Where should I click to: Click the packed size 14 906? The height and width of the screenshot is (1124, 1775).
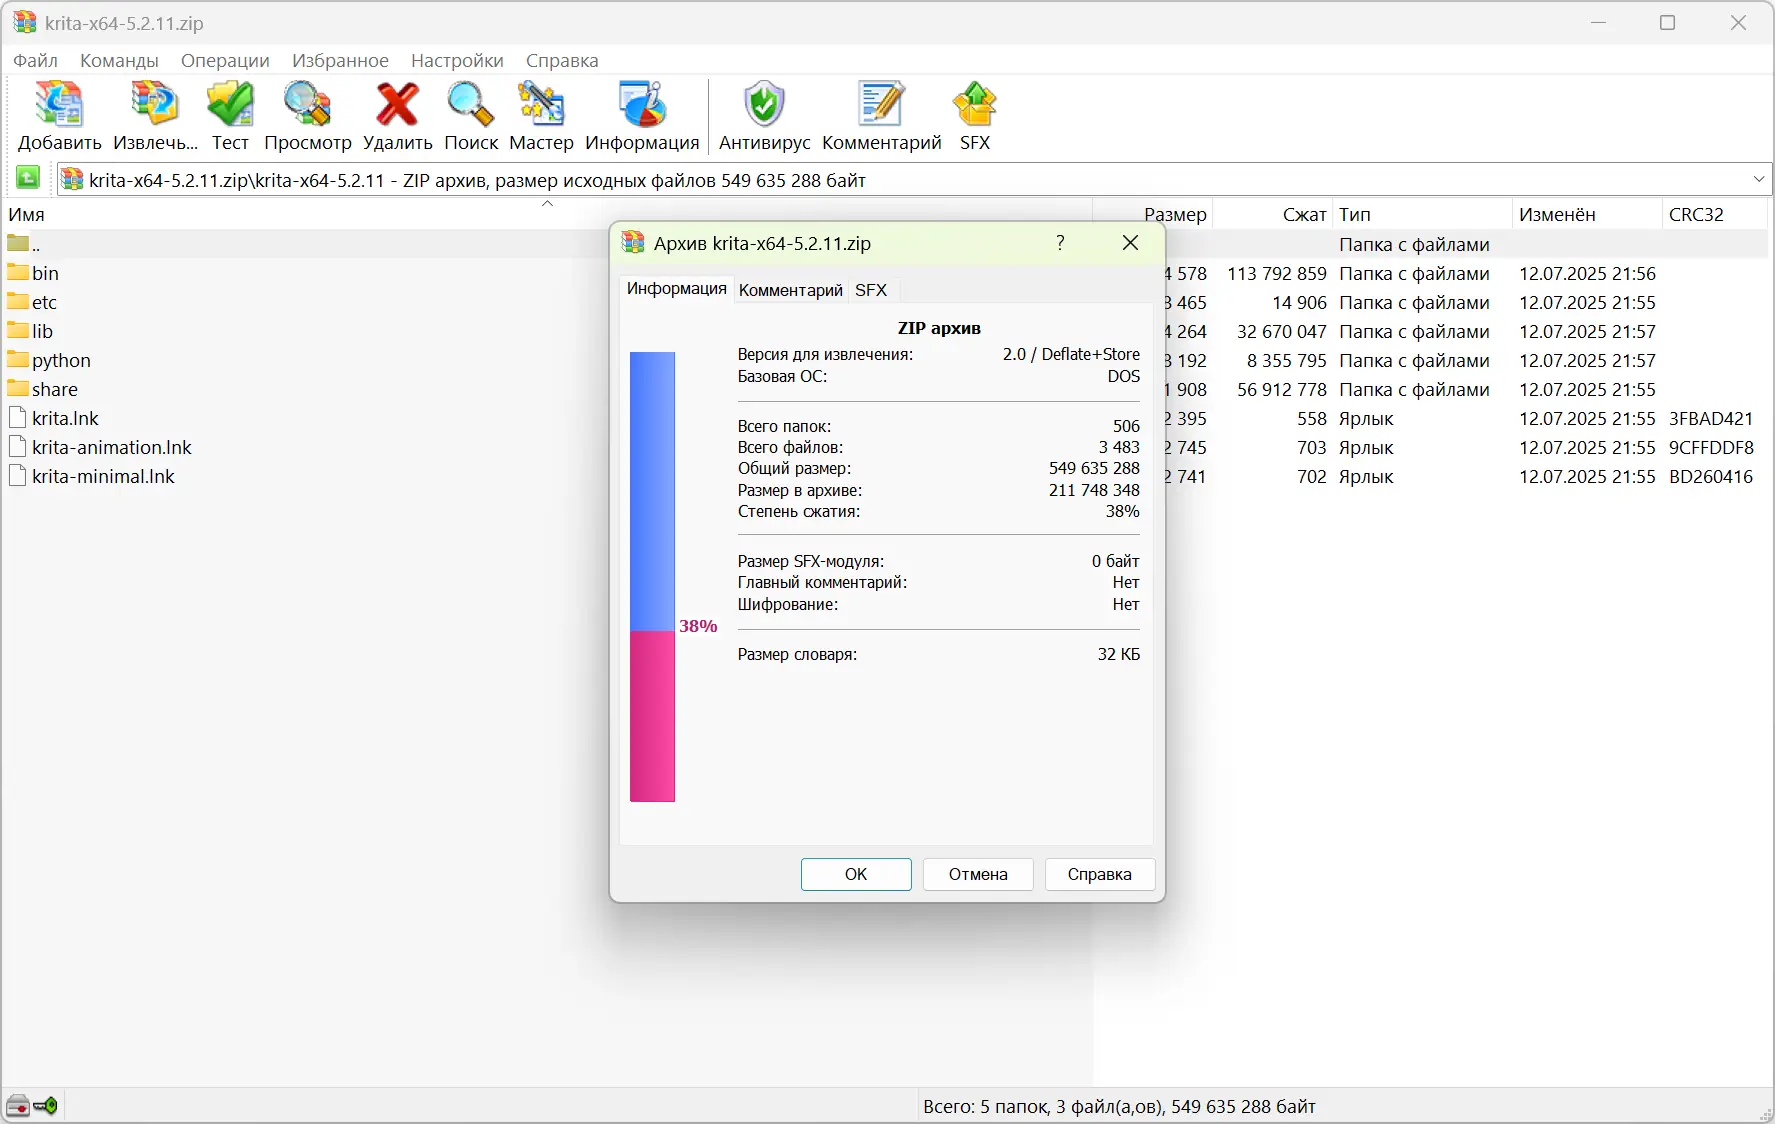[1300, 302]
